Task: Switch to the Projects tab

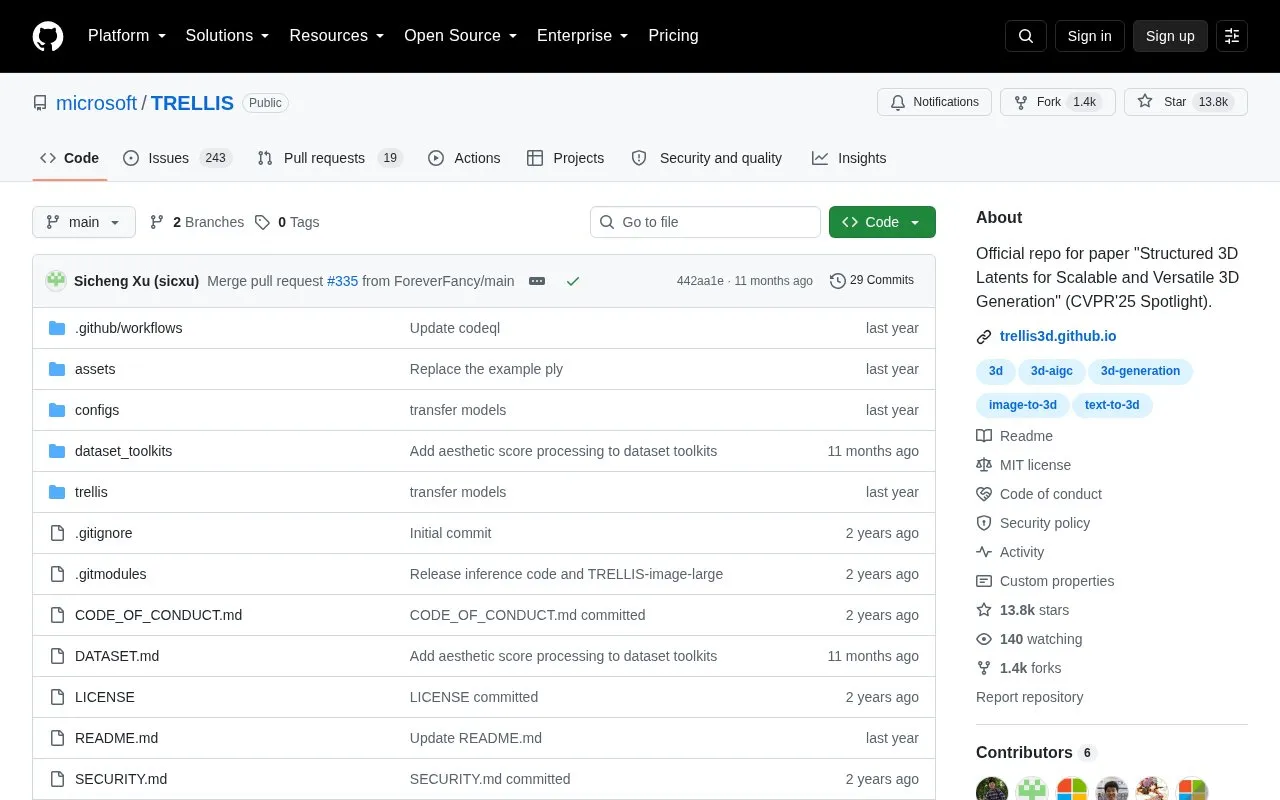Action: [566, 158]
